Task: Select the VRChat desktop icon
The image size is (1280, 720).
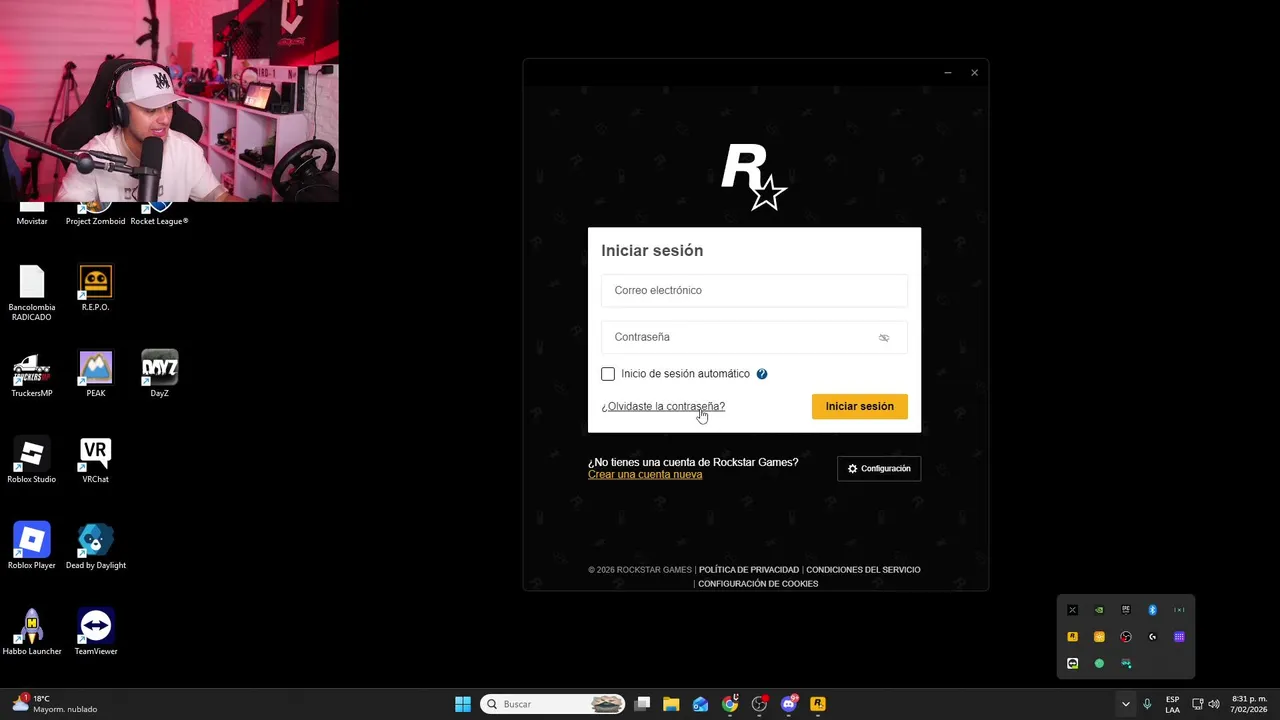Action: click(96, 460)
